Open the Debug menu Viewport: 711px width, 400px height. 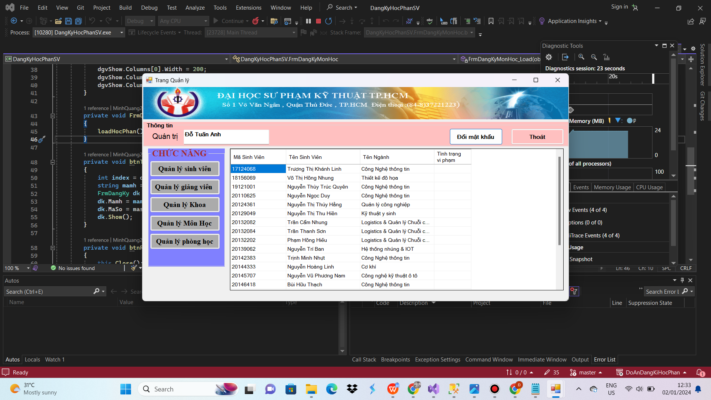click(x=149, y=8)
